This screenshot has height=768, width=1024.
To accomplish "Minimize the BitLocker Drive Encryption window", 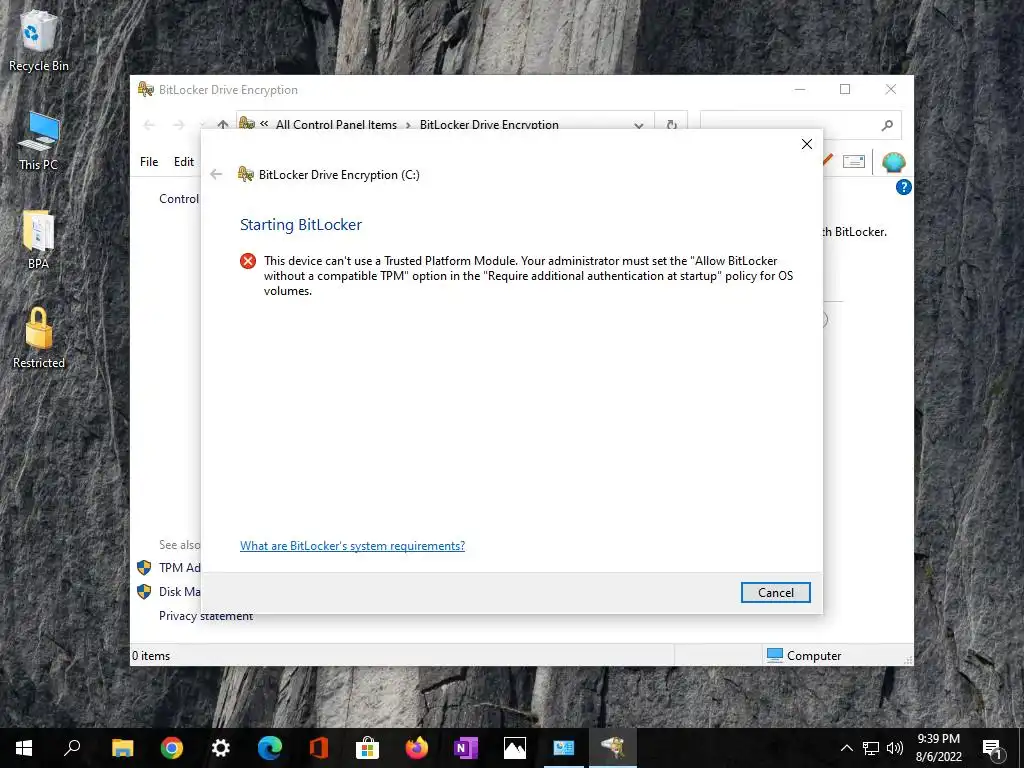I will click(x=800, y=89).
